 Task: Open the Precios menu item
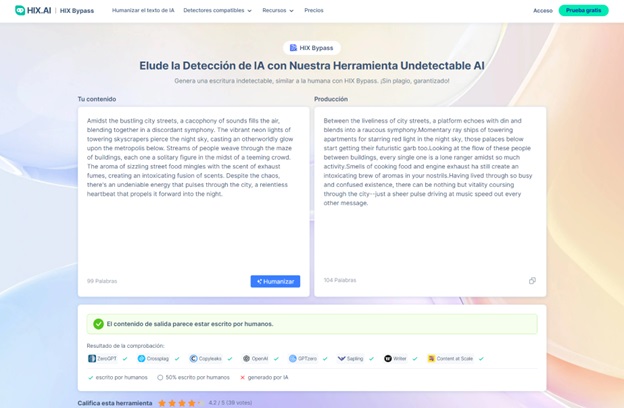click(313, 10)
